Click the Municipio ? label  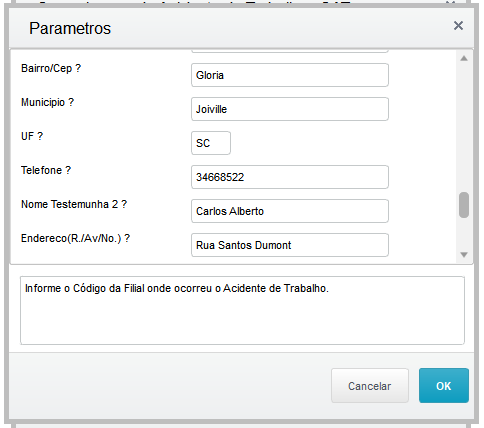point(47,102)
